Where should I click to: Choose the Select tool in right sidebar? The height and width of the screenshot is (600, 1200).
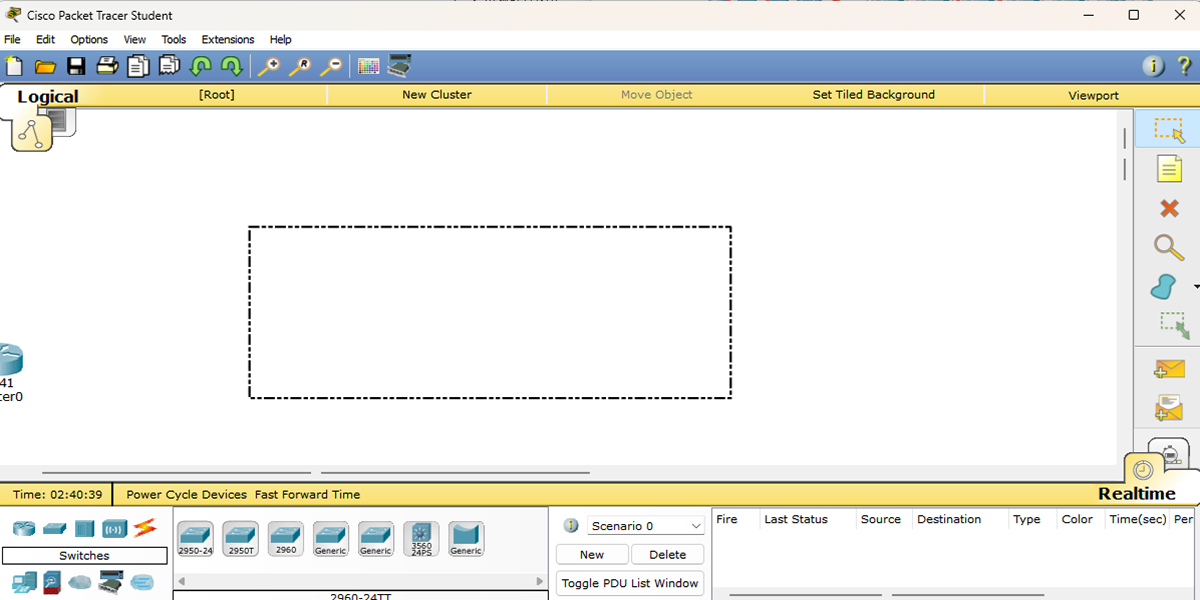pos(1168,130)
